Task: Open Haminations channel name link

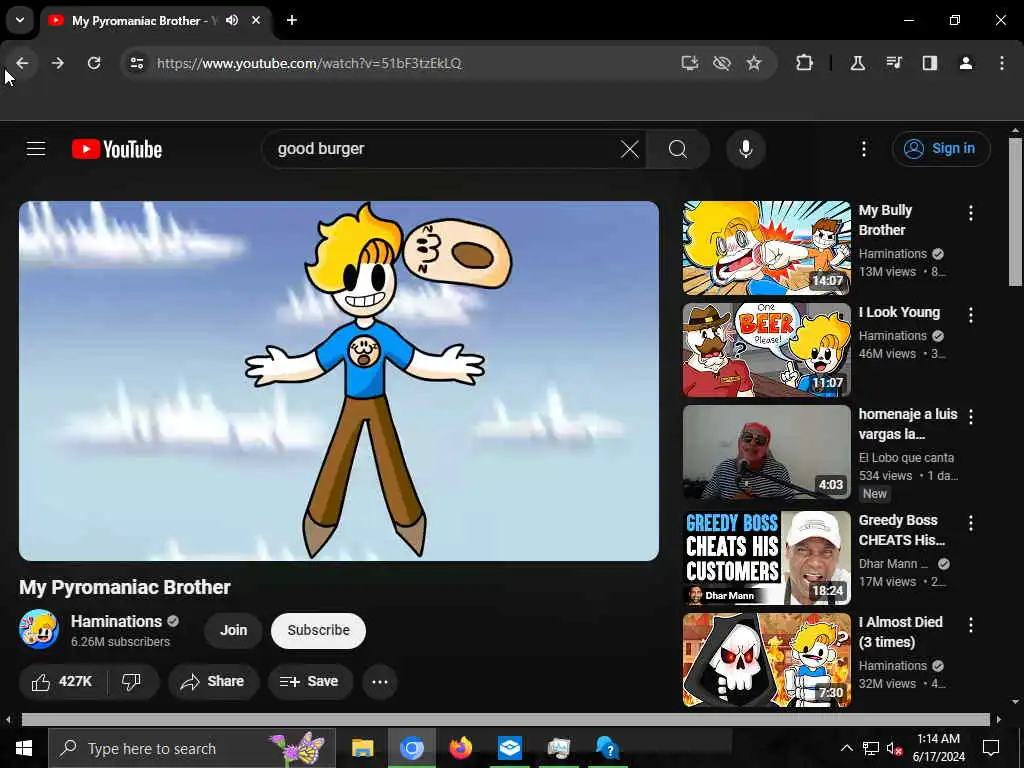Action: [x=116, y=621]
